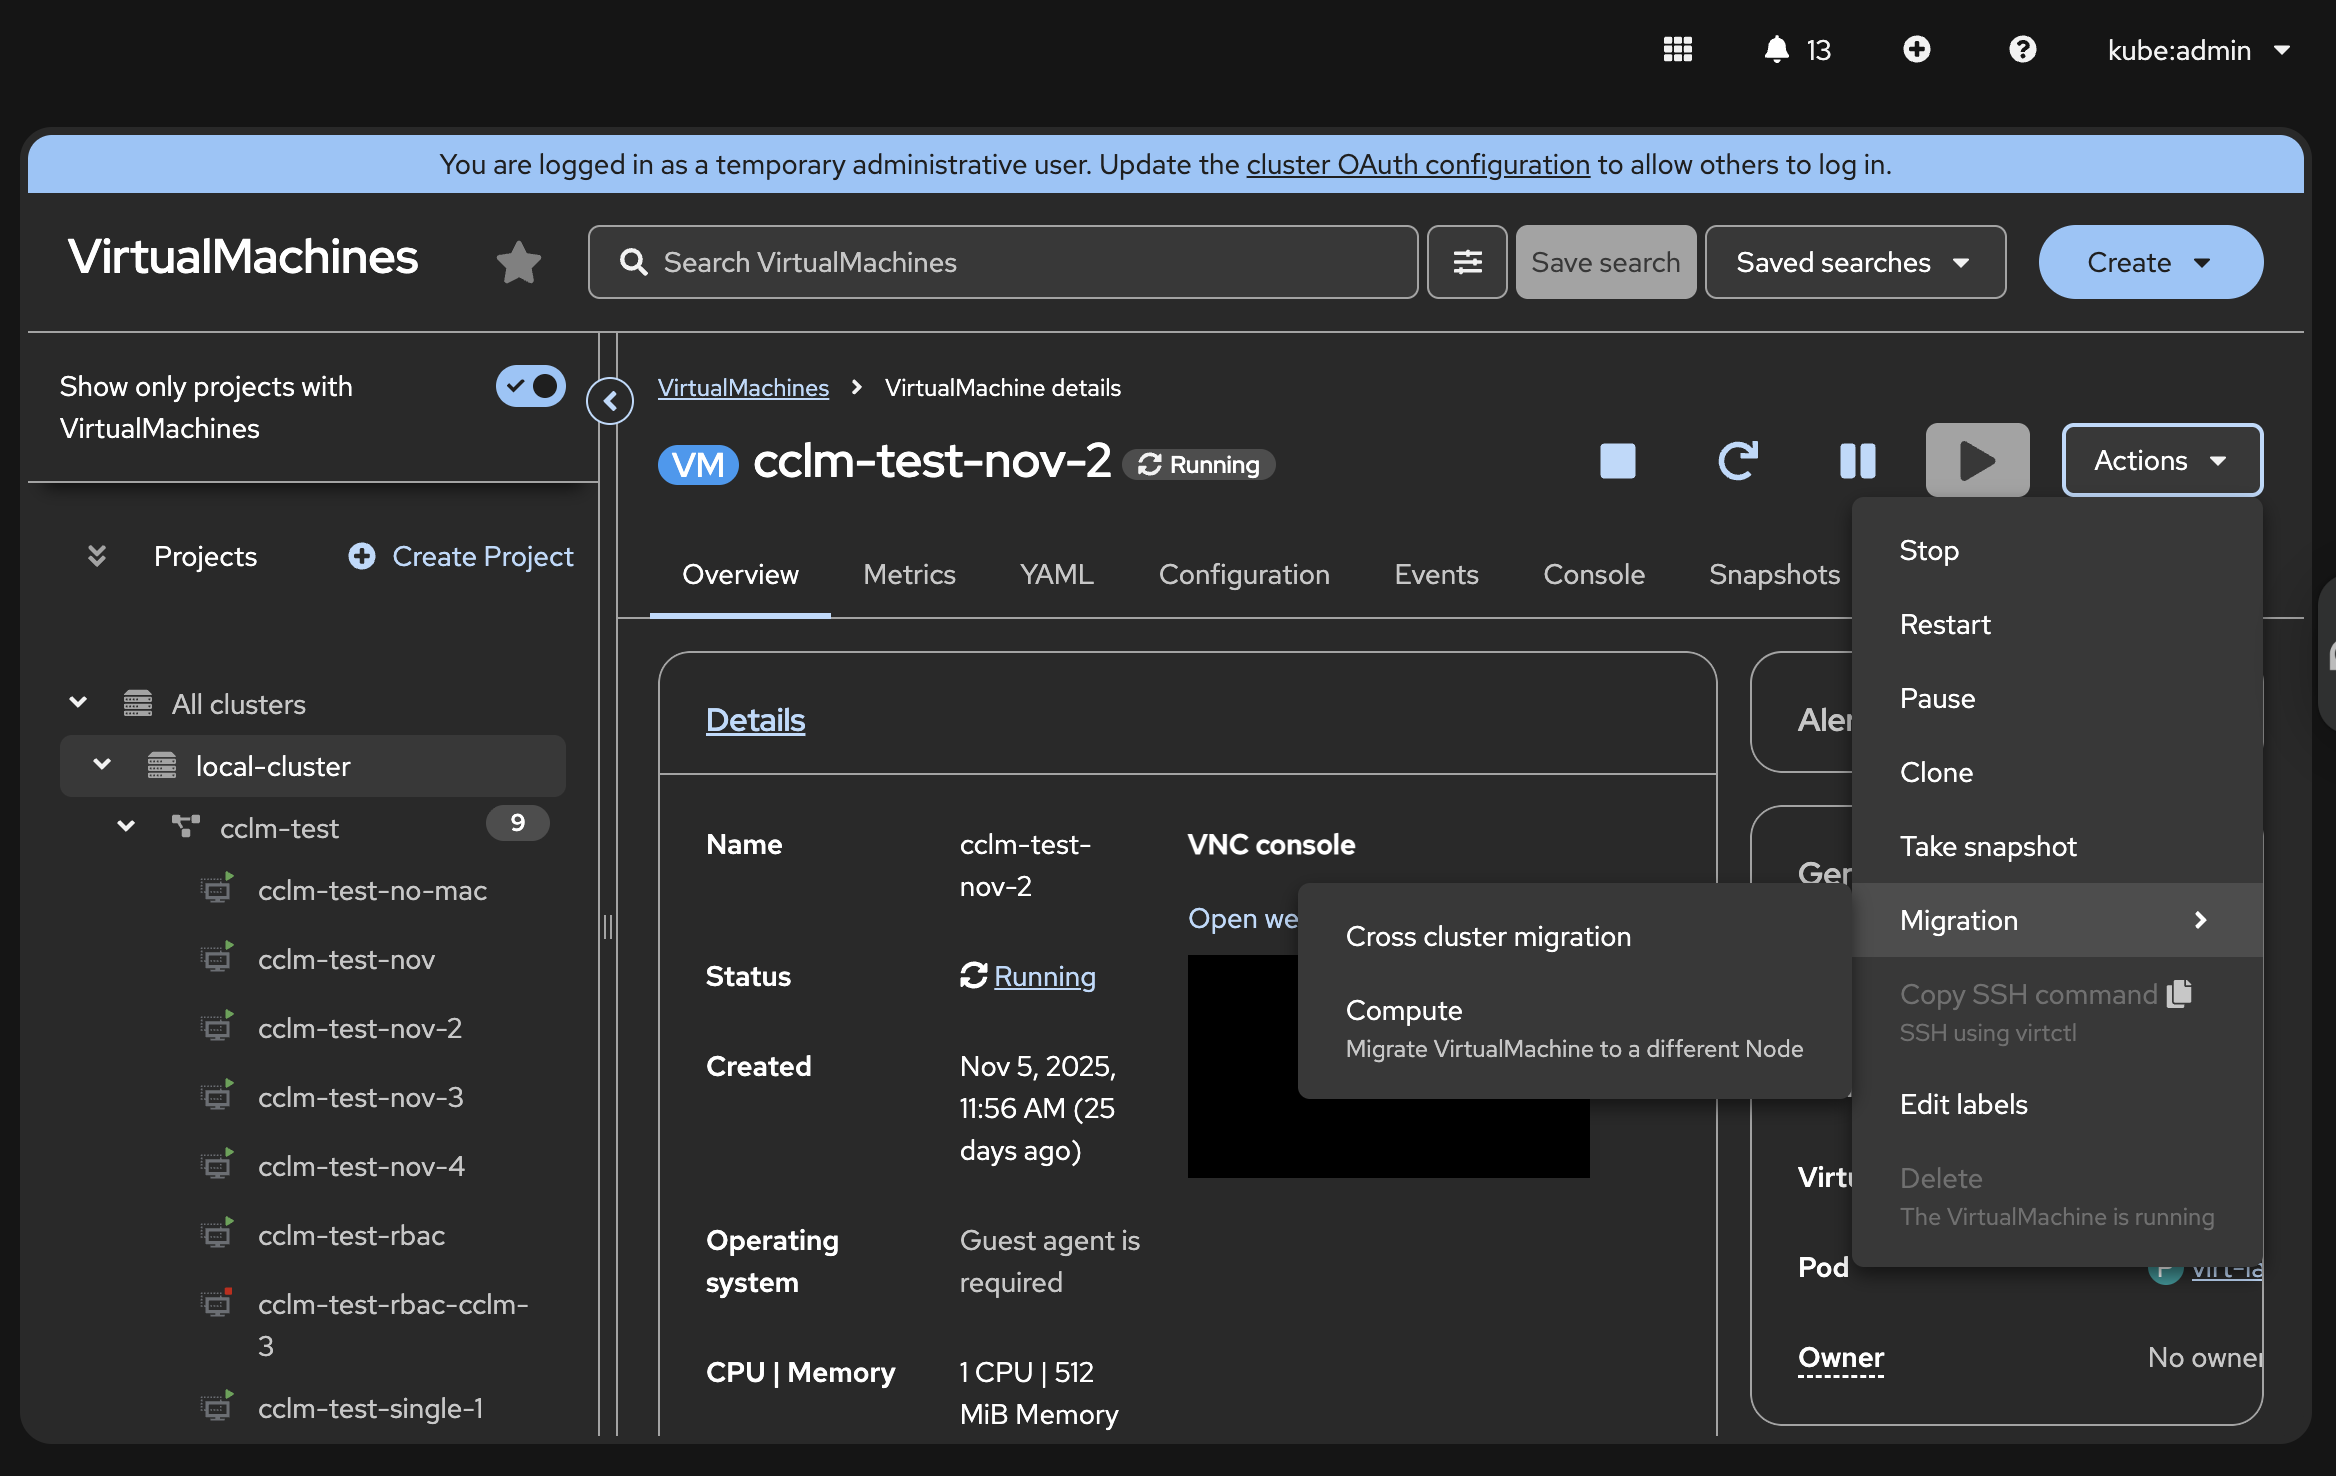
Task: Click the help question mark icon
Action: point(2022,49)
